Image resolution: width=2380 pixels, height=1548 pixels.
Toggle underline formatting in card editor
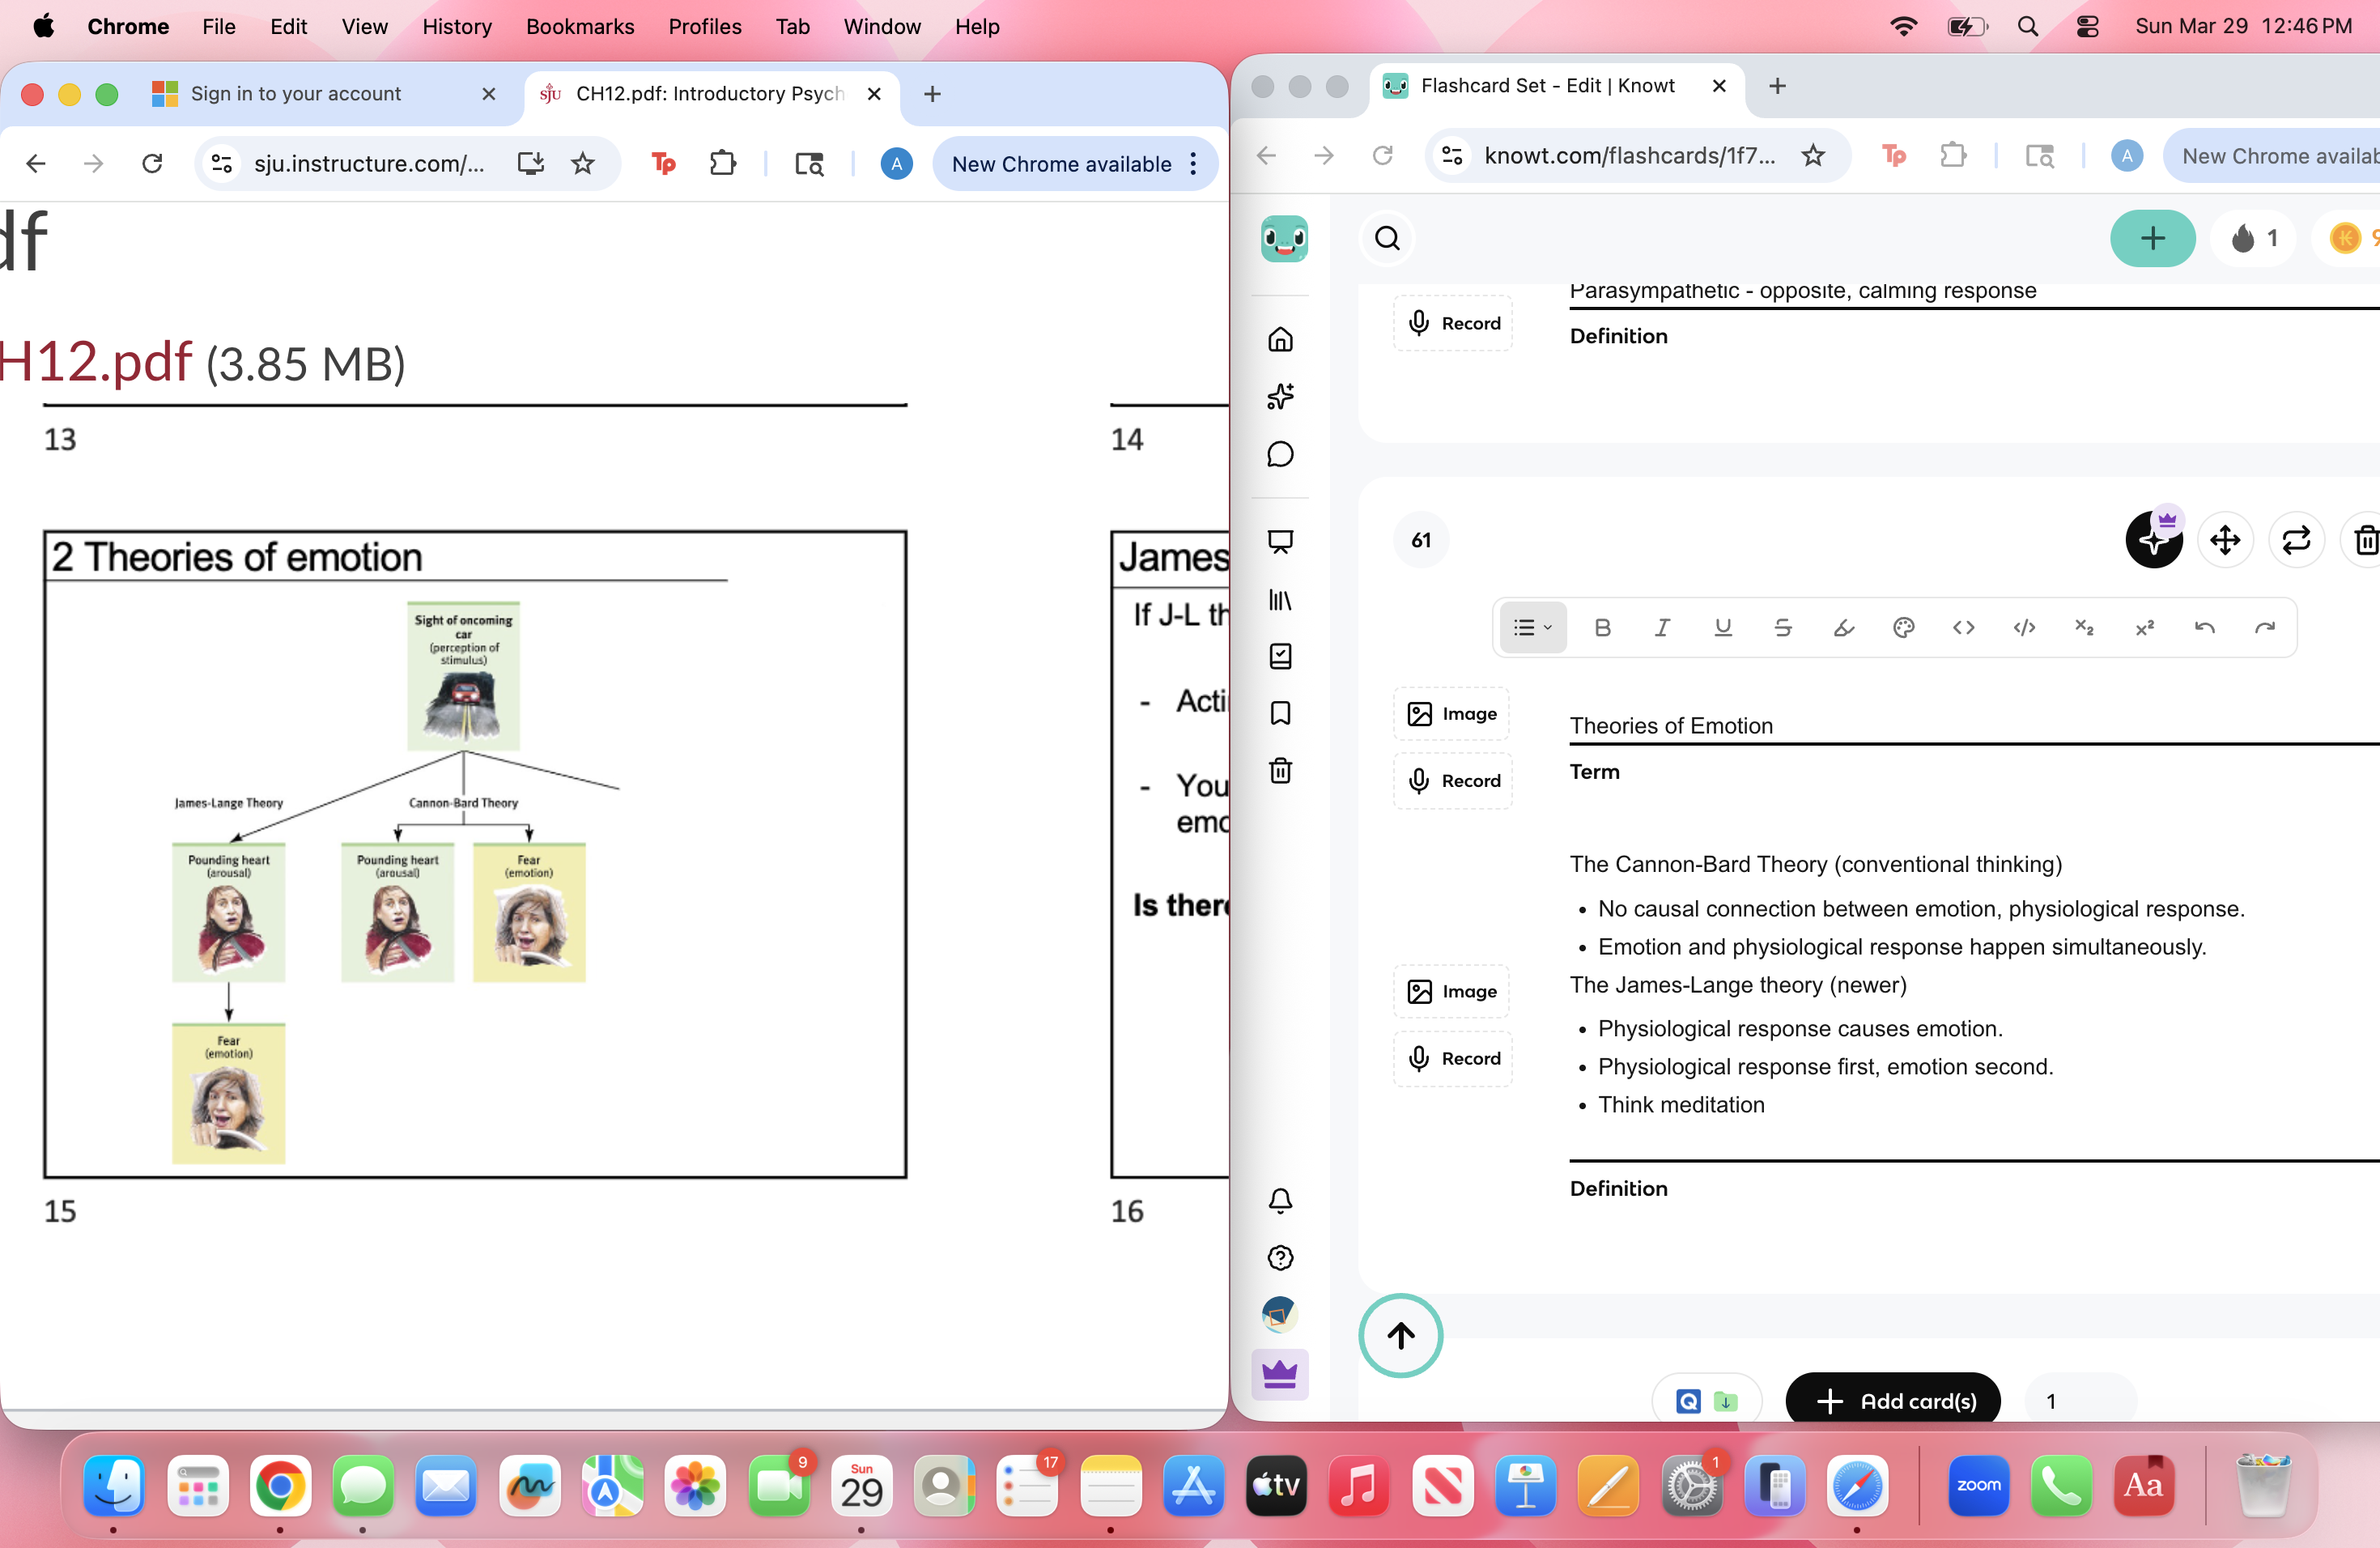[1722, 627]
